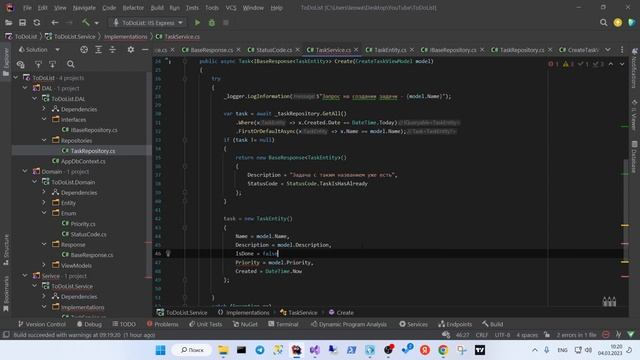This screenshot has height=360, width=640.
Task: Show hidden editor tabs with the chevron dropdown
Action: click(608, 50)
